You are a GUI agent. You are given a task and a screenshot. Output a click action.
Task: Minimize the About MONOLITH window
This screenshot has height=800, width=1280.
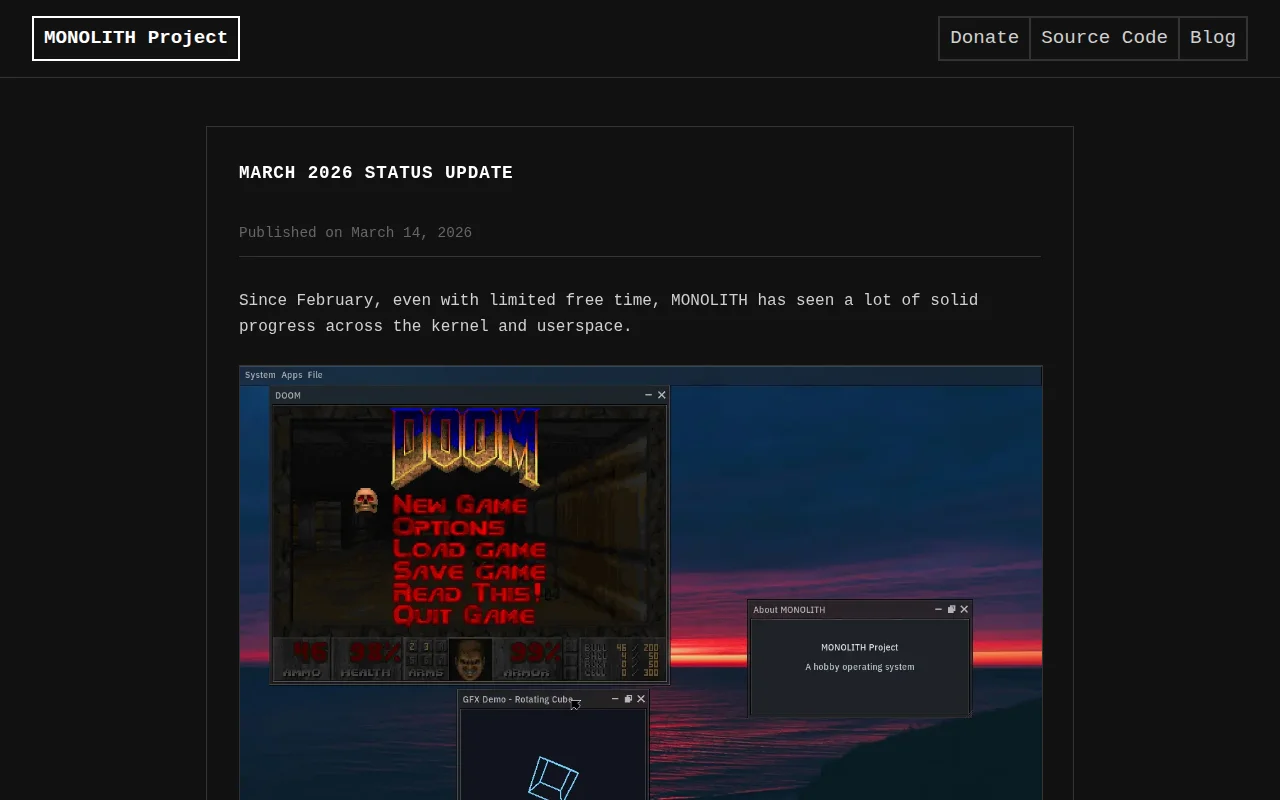938,609
